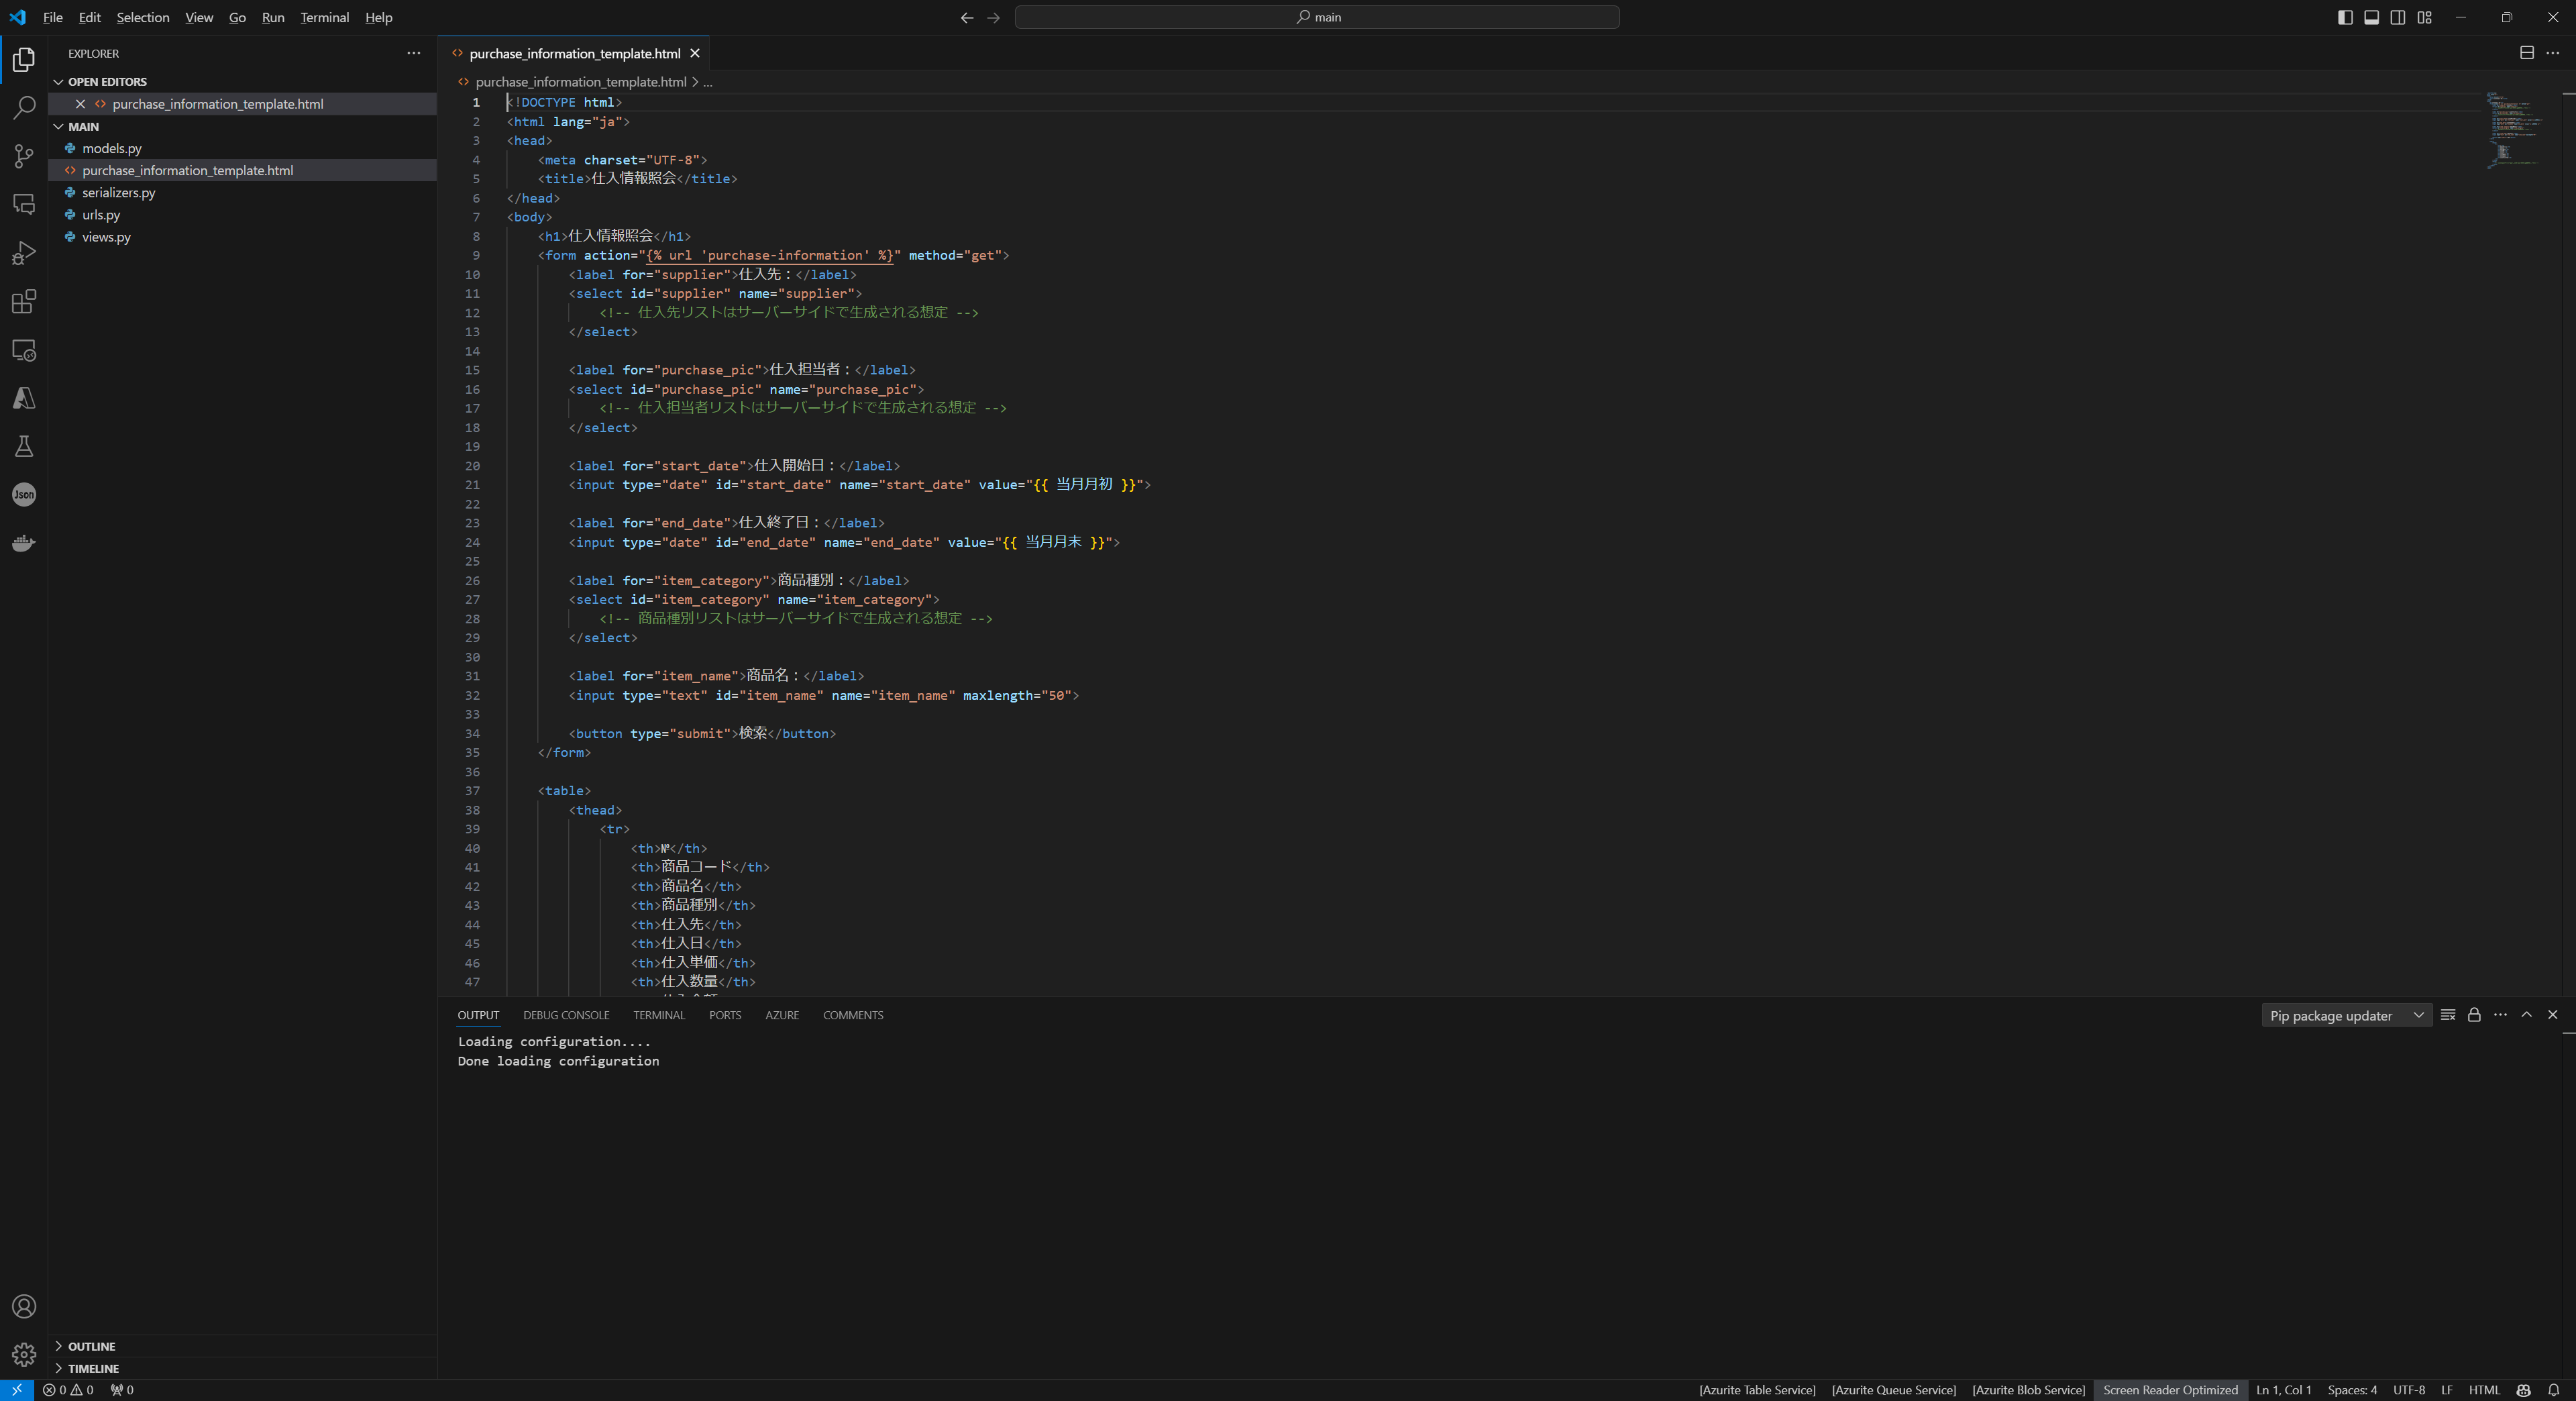2576x1401 pixels.
Task: Click the Manage gear icon
Action: tap(24, 1354)
